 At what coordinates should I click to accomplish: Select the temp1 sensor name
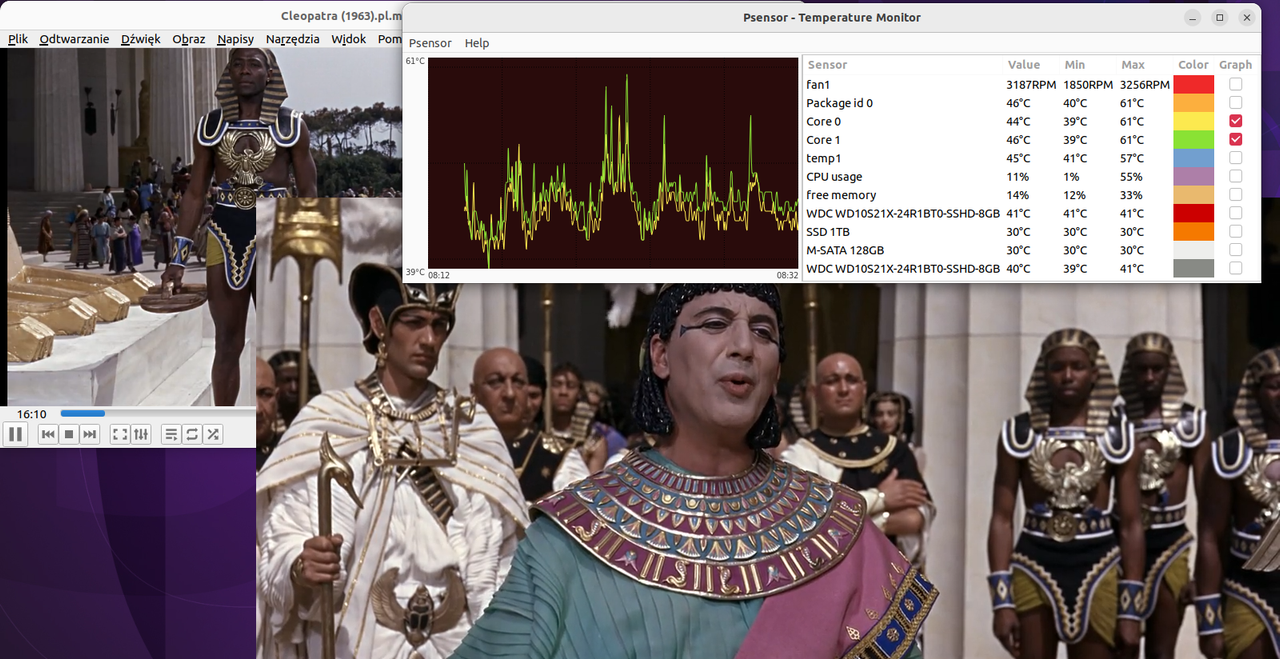(824, 159)
